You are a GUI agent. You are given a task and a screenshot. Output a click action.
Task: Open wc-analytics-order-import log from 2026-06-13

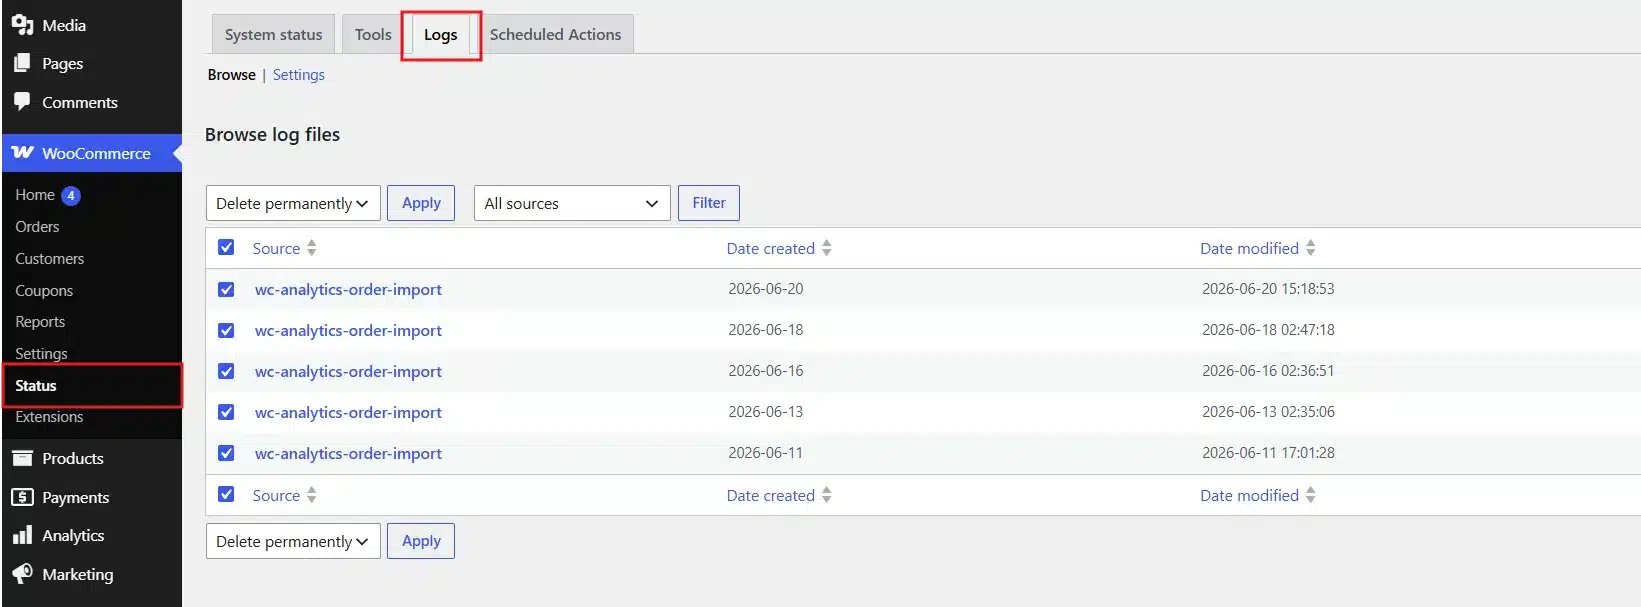coord(348,413)
